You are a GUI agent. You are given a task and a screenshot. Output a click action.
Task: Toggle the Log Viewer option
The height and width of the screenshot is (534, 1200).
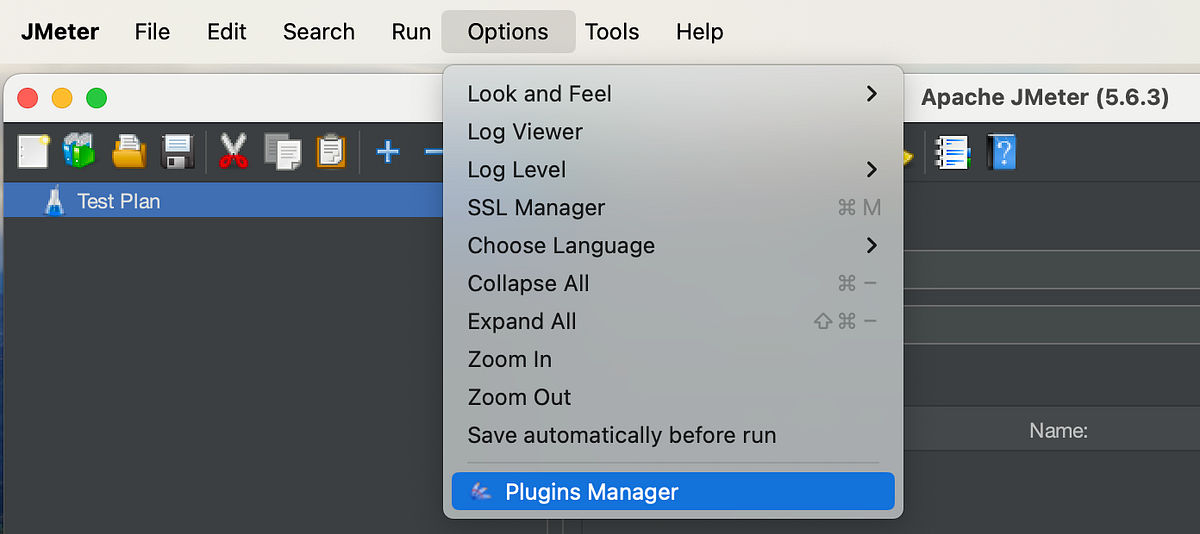[x=525, y=131]
